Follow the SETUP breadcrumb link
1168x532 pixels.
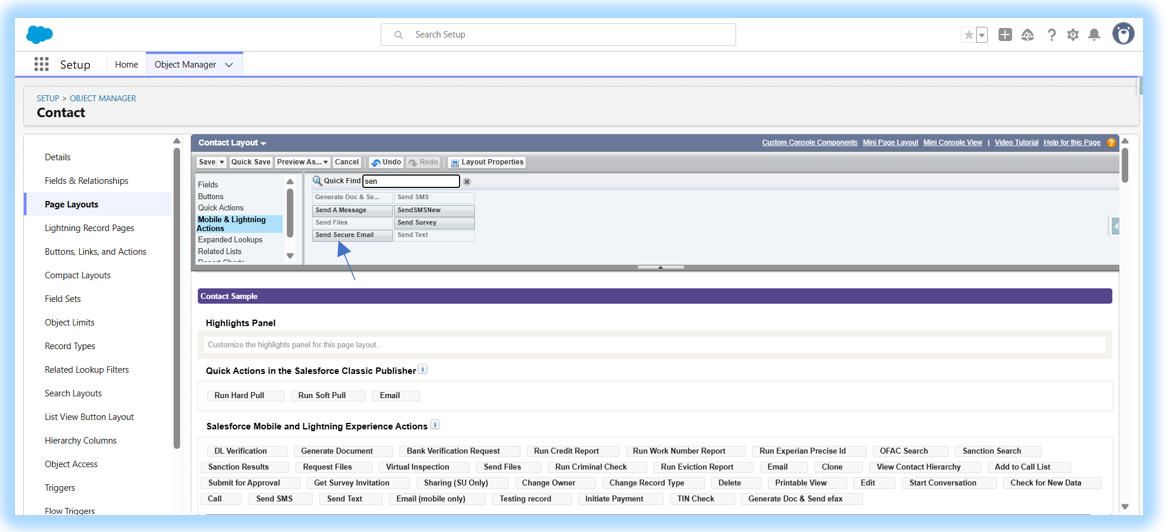pyautogui.click(x=48, y=98)
